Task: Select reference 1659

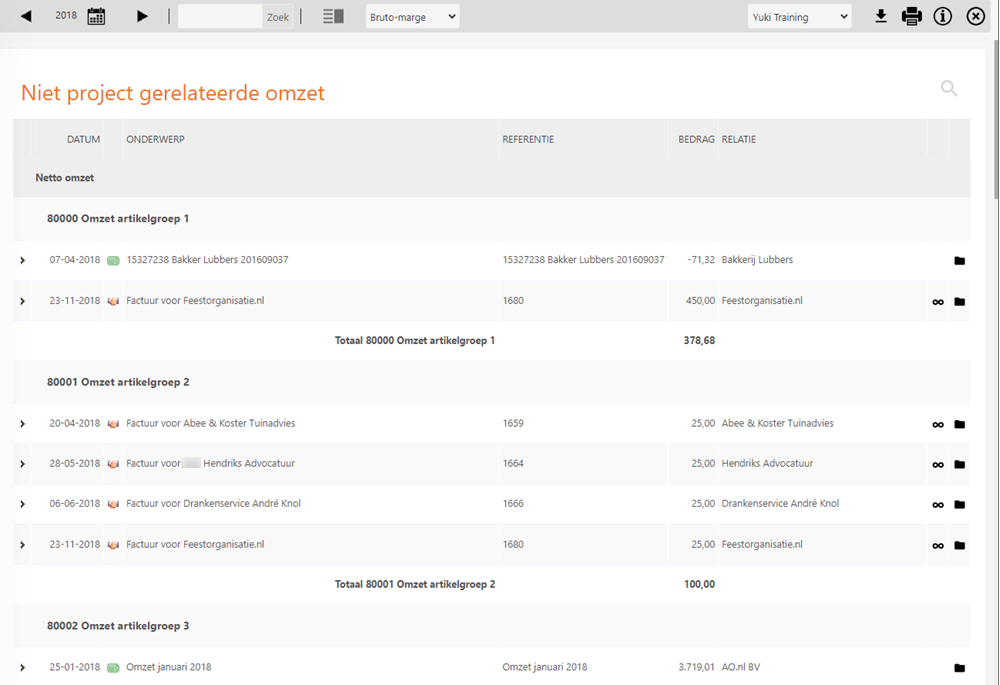Action: (x=513, y=423)
